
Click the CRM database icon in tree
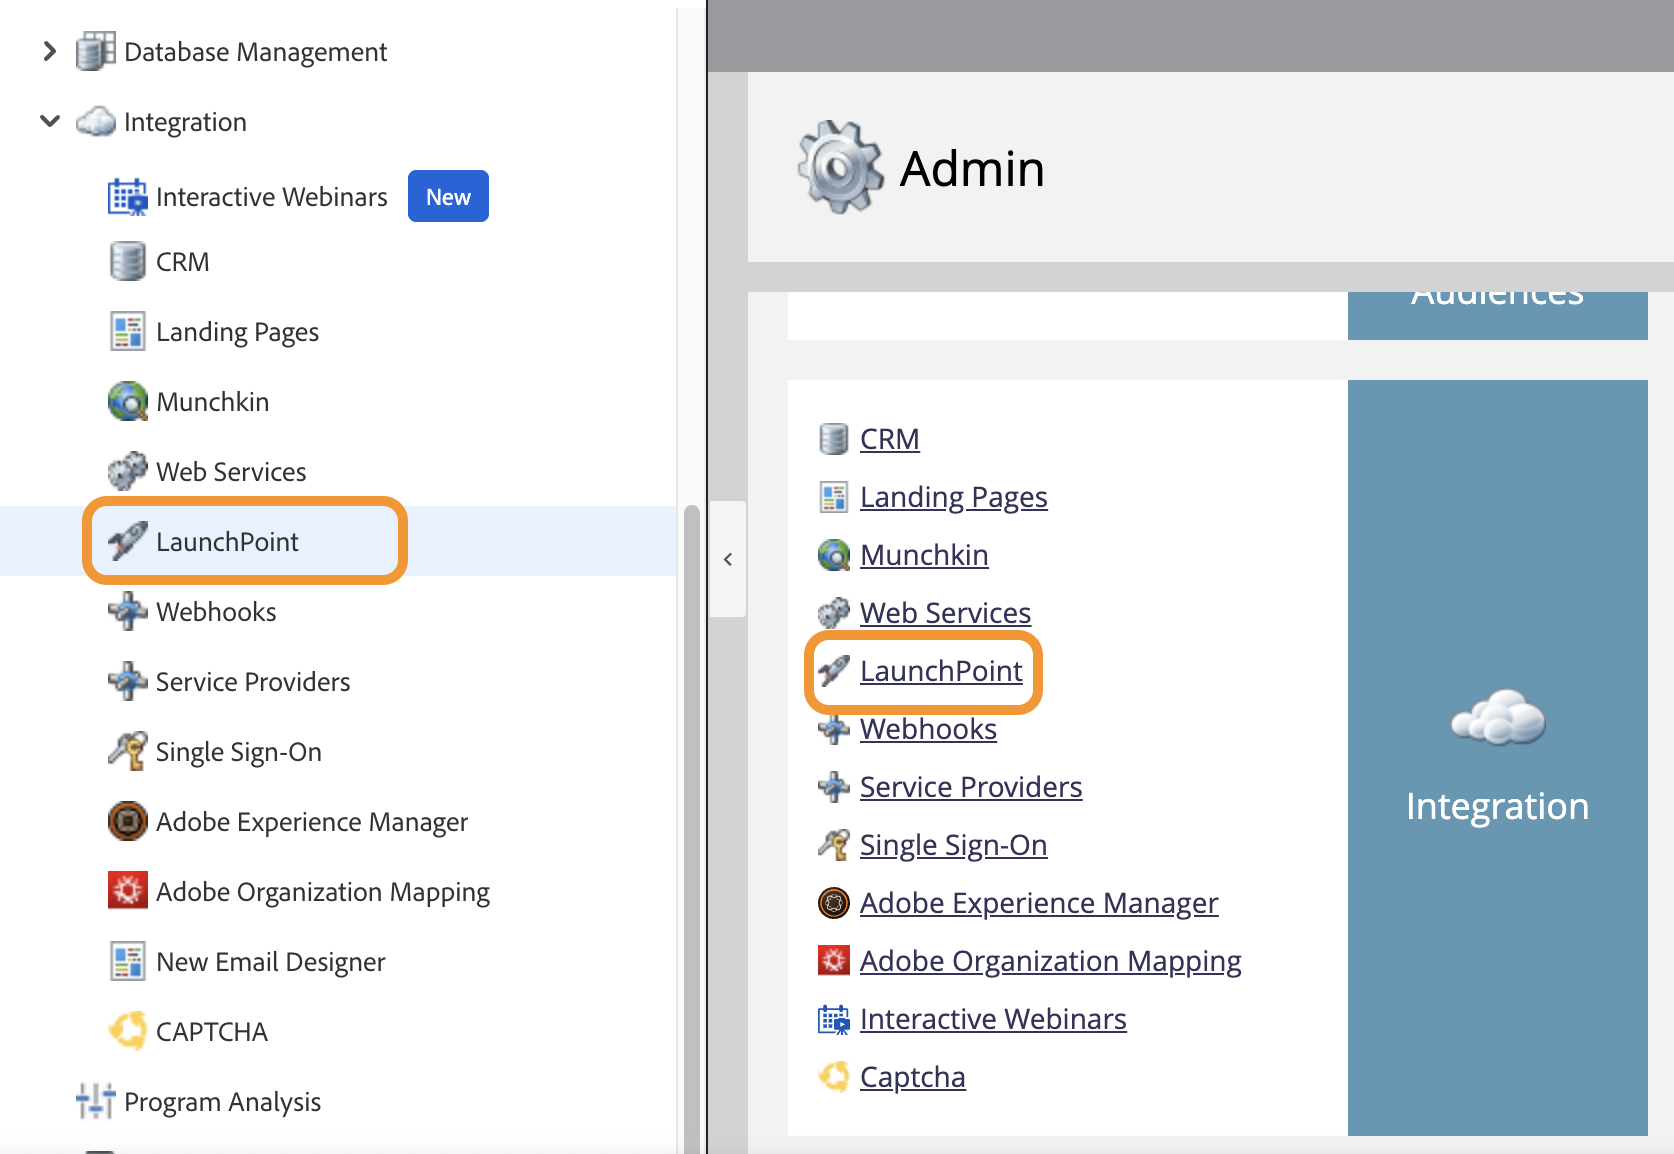coord(127,262)
